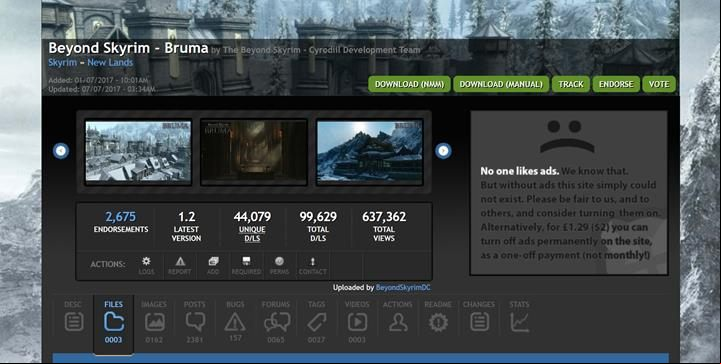
Task: Open the dark interior hall thumbnail
Action: (x=254, y=152)
